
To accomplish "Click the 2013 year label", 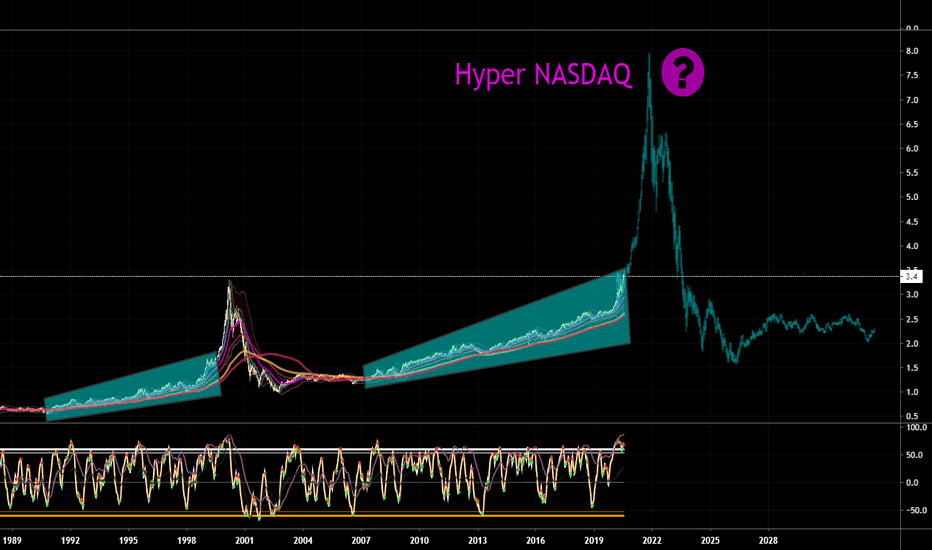I will (x=477, y=540).
